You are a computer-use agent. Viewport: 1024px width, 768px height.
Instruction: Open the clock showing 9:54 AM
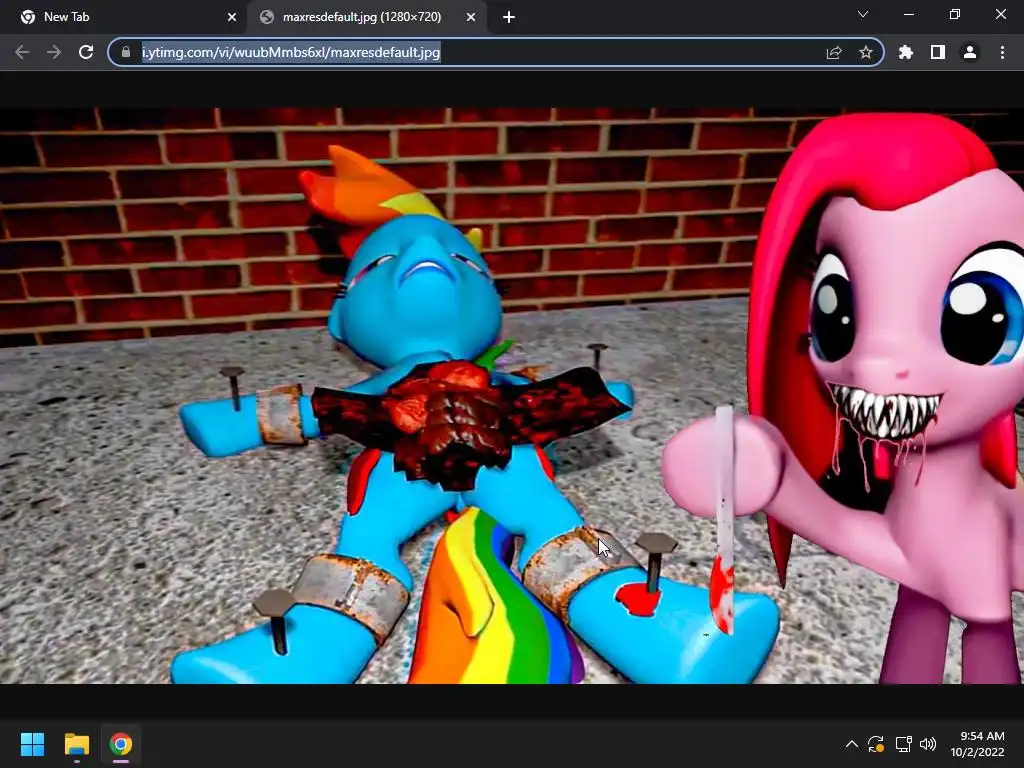(x=978, y=744)
